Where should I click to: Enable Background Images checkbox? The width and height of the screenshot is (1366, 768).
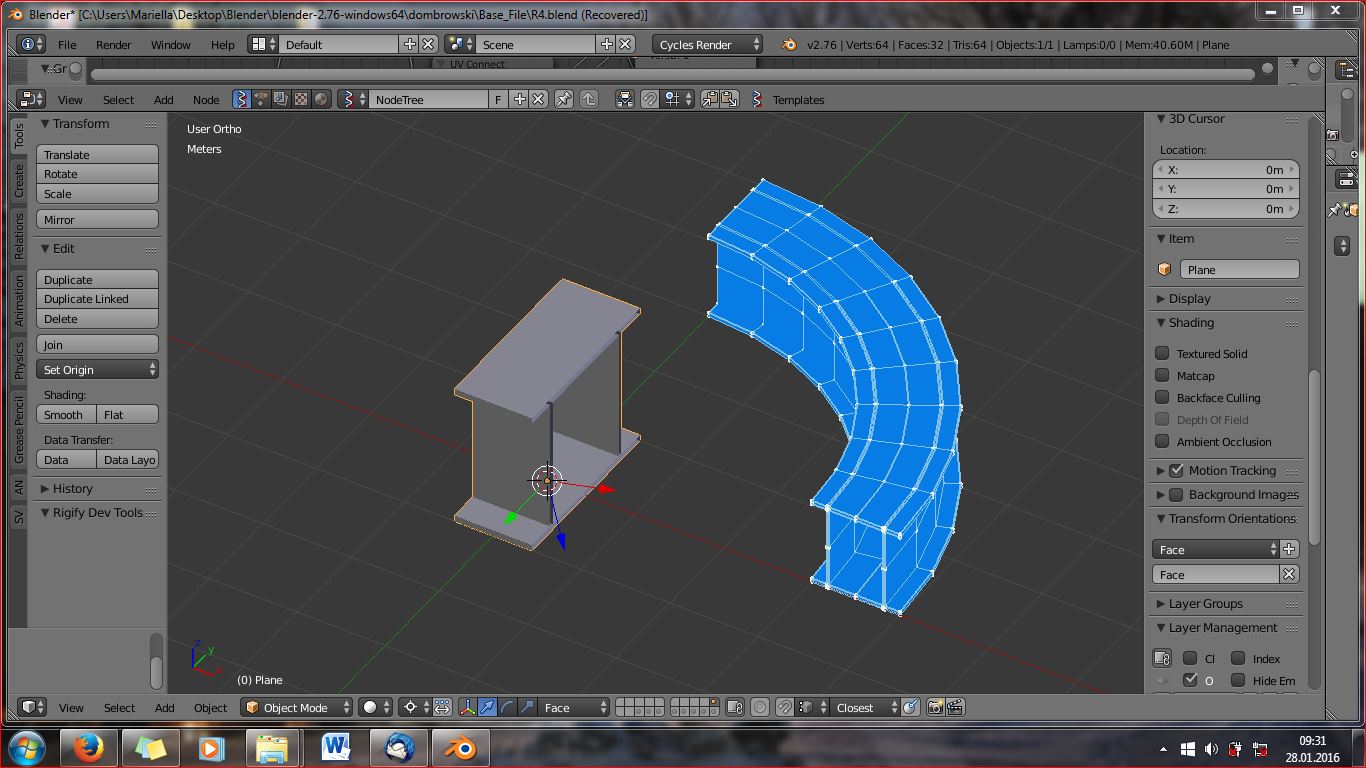point(1176,494)
